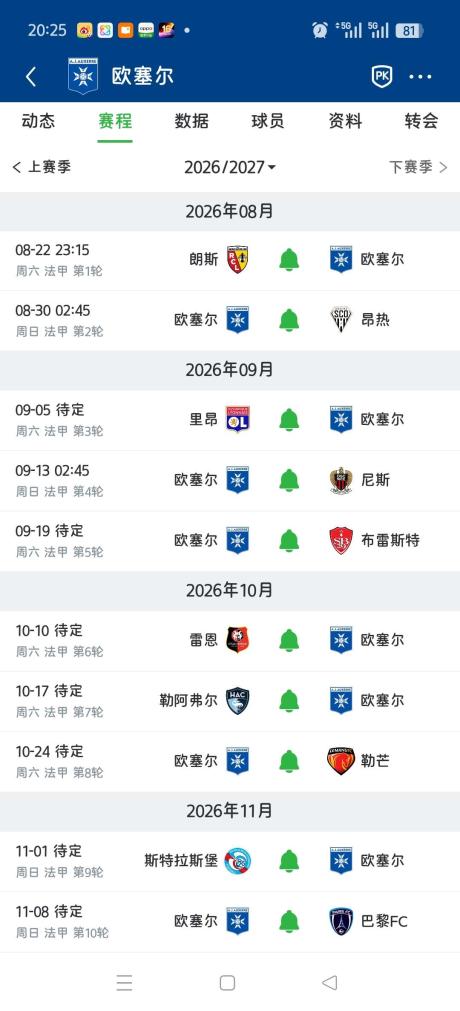Open Lyon OL logo in round 3

click(x=238, y=419)
